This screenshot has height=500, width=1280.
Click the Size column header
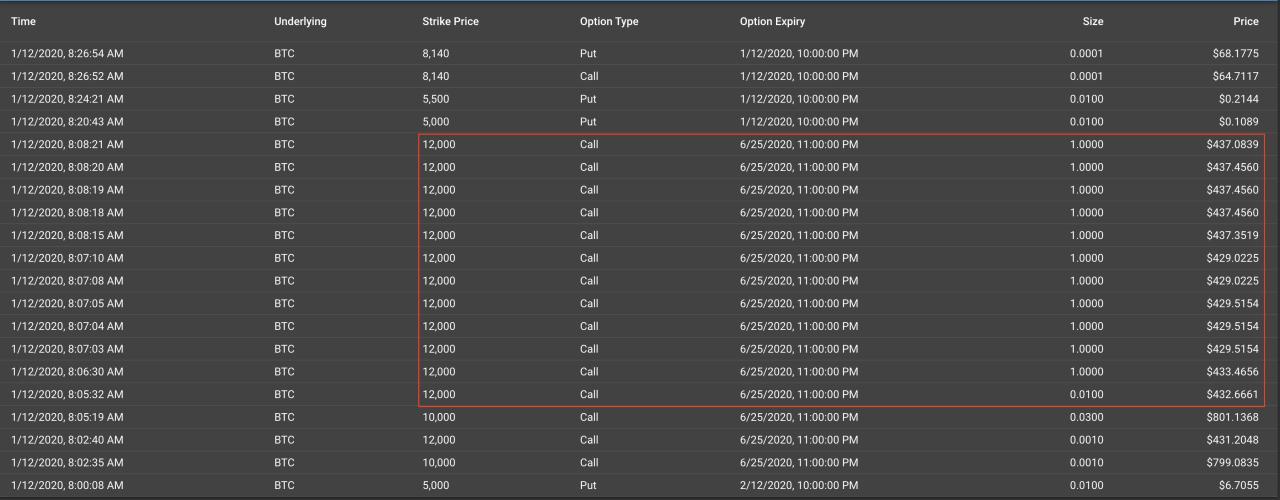[x=1093, y=21]
